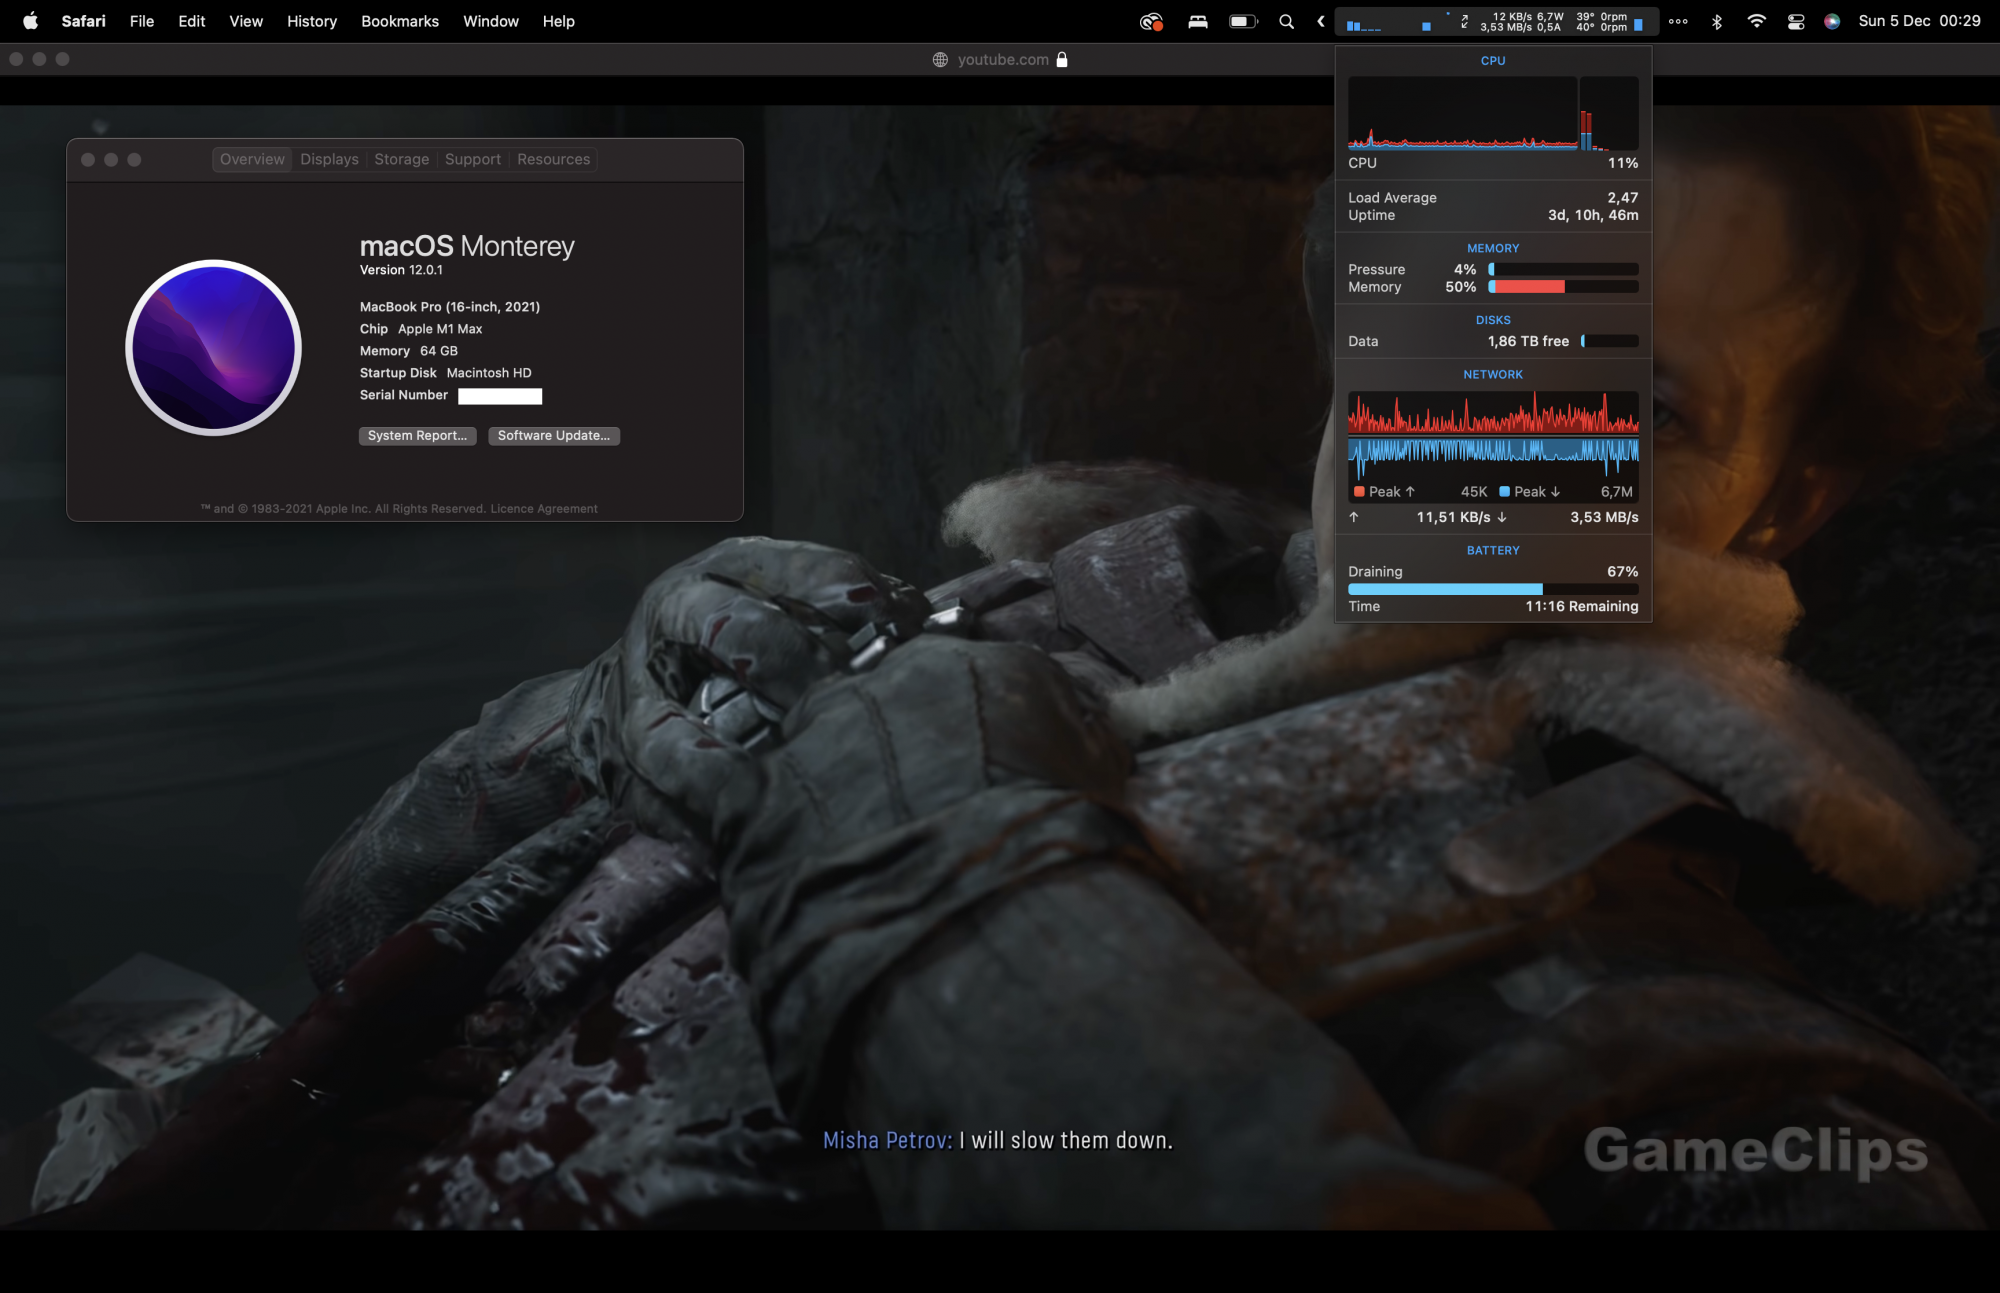Open the History menu
The width and height of the screenshot is (2000, 1293).
[x=312, y=21]
